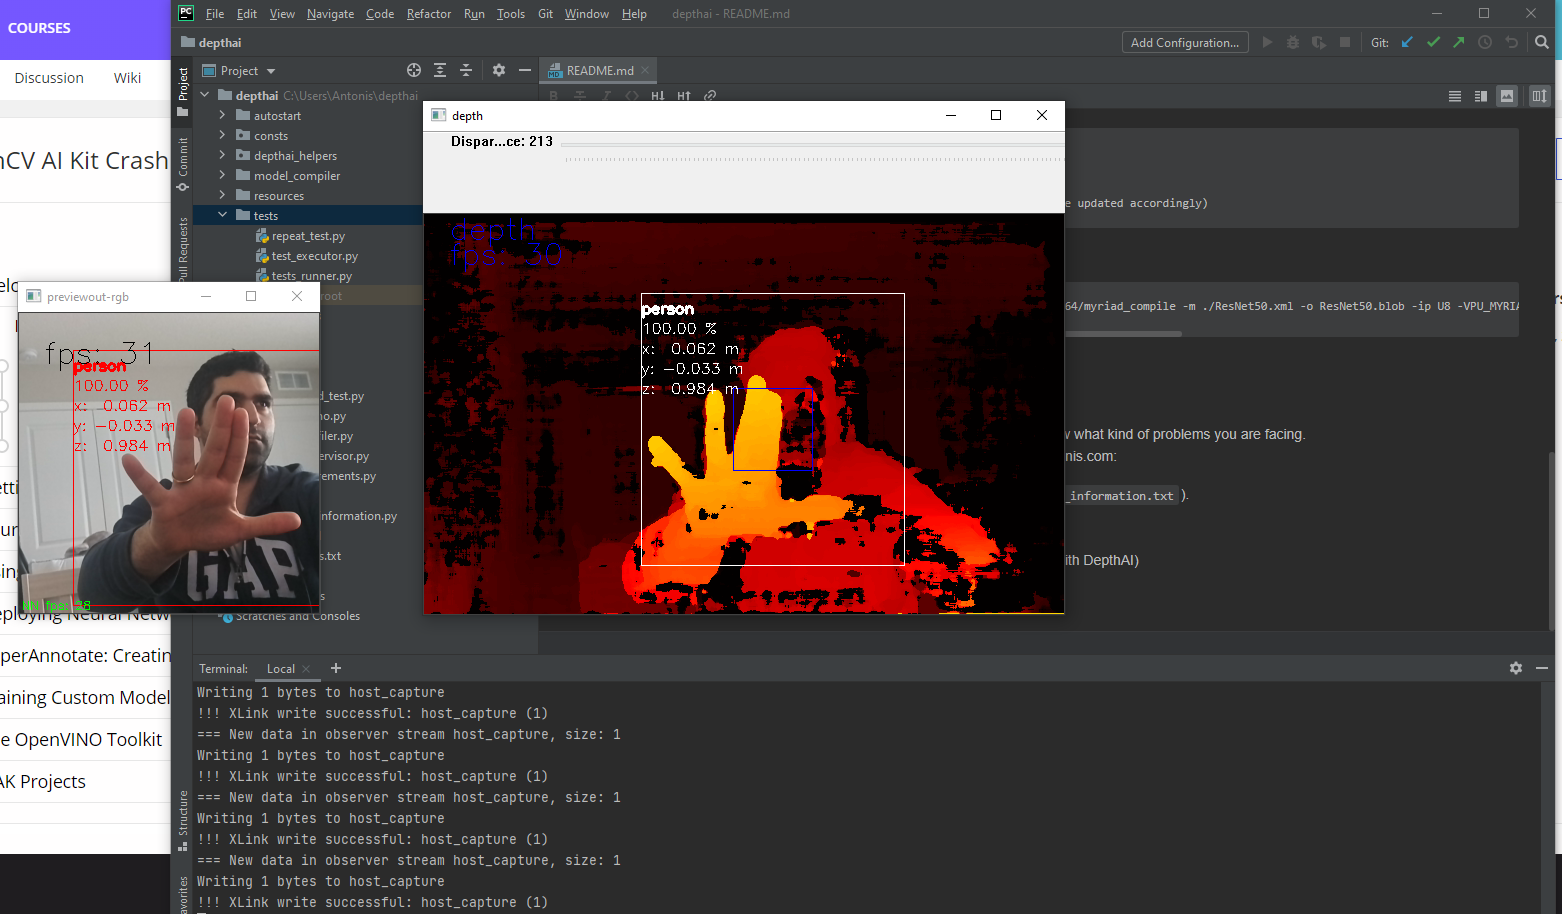1562x914 pixels.
Task: Open repeat_test.py in project tree
Action: click(308, 236)
